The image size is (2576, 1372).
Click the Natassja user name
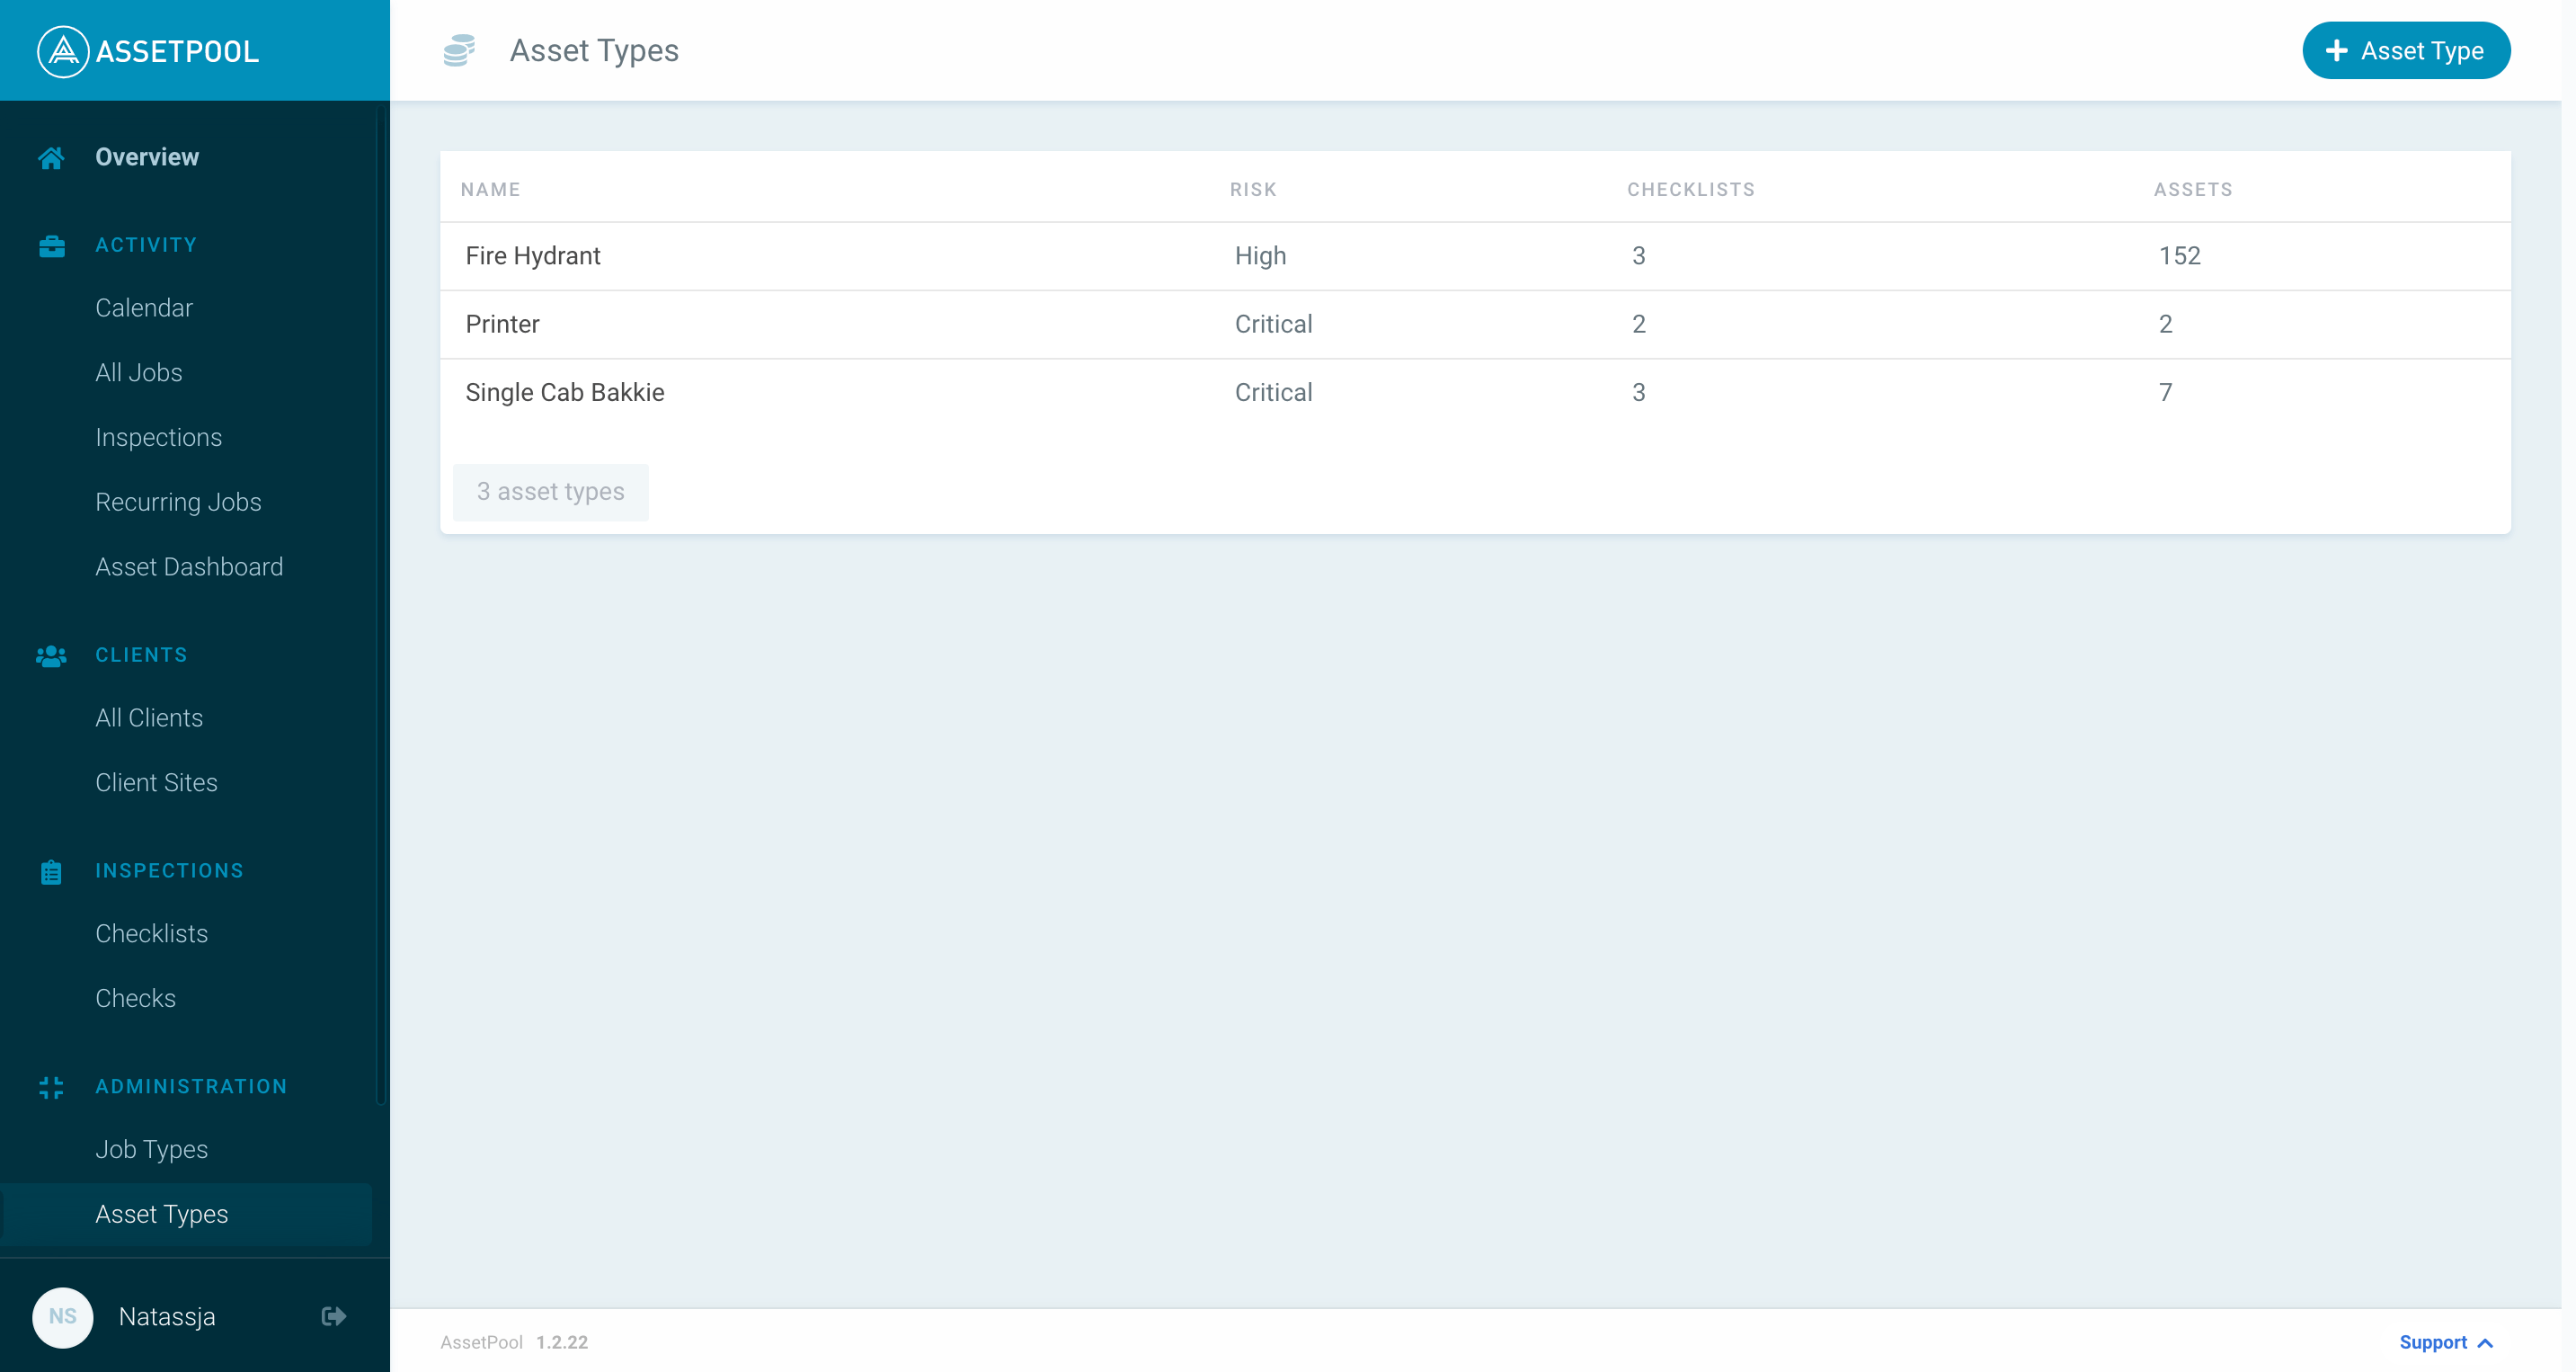coord(167,1317)
